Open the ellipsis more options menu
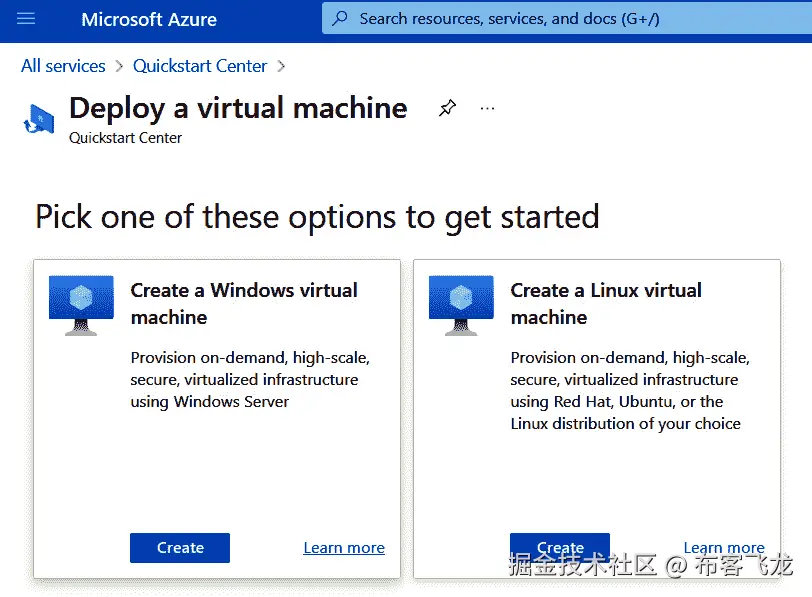The image size is (812, 597). pos(487,108)
